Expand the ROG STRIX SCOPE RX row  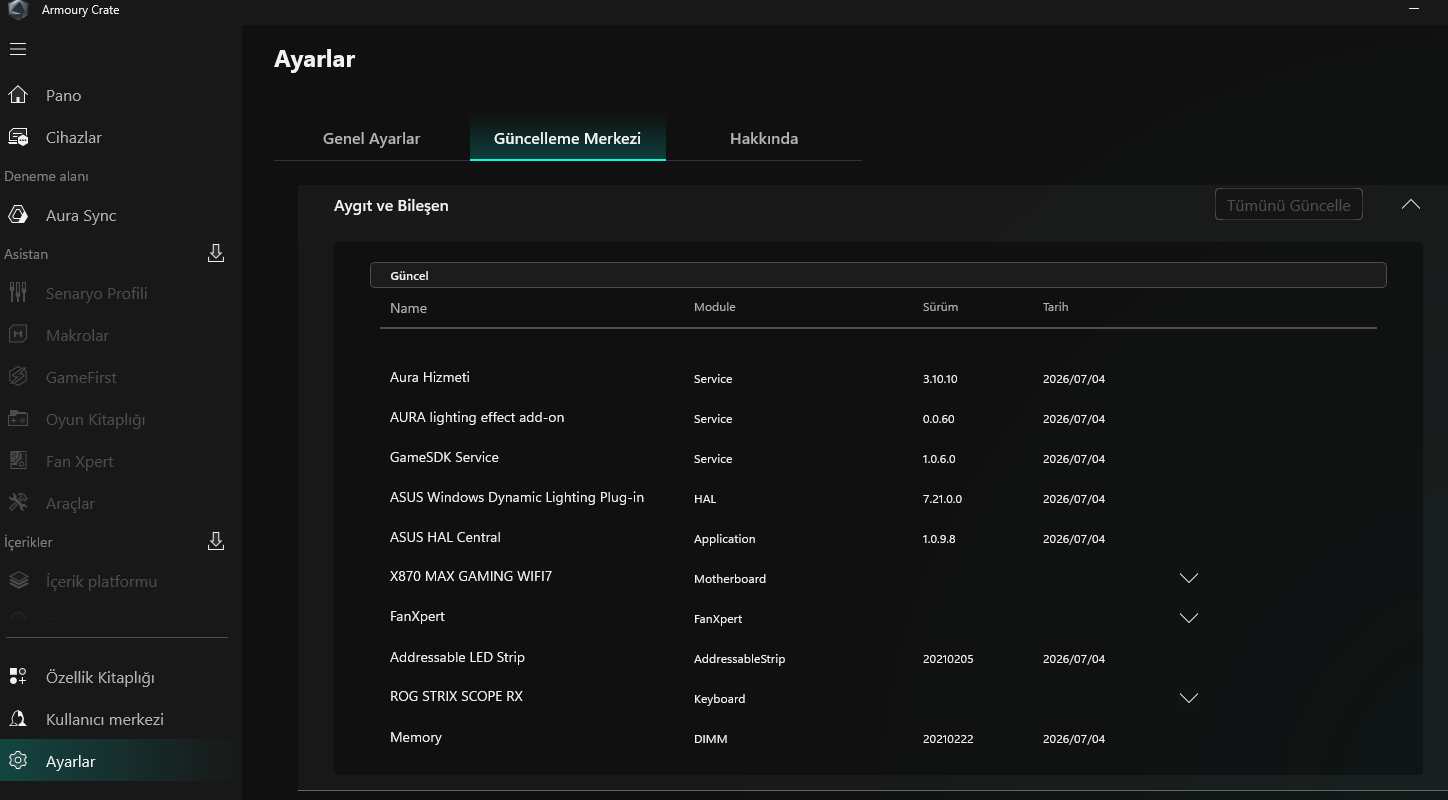(1189, 698)
